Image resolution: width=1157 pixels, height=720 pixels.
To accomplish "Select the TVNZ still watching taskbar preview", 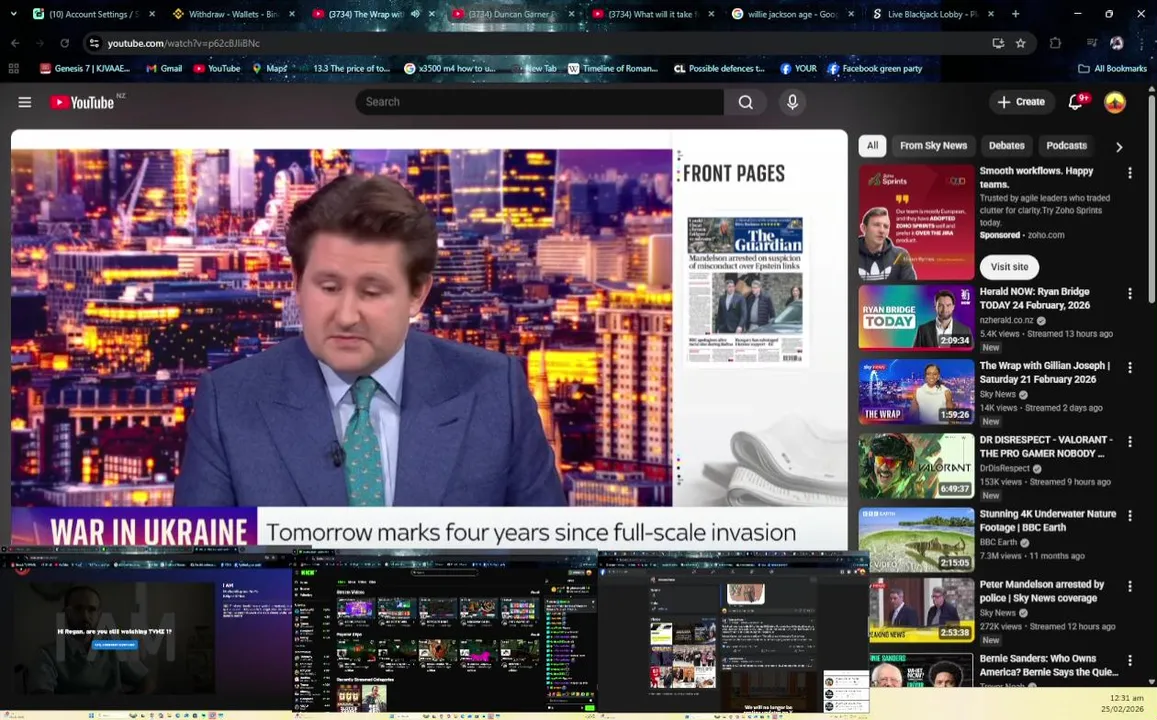I will [147, 631].
